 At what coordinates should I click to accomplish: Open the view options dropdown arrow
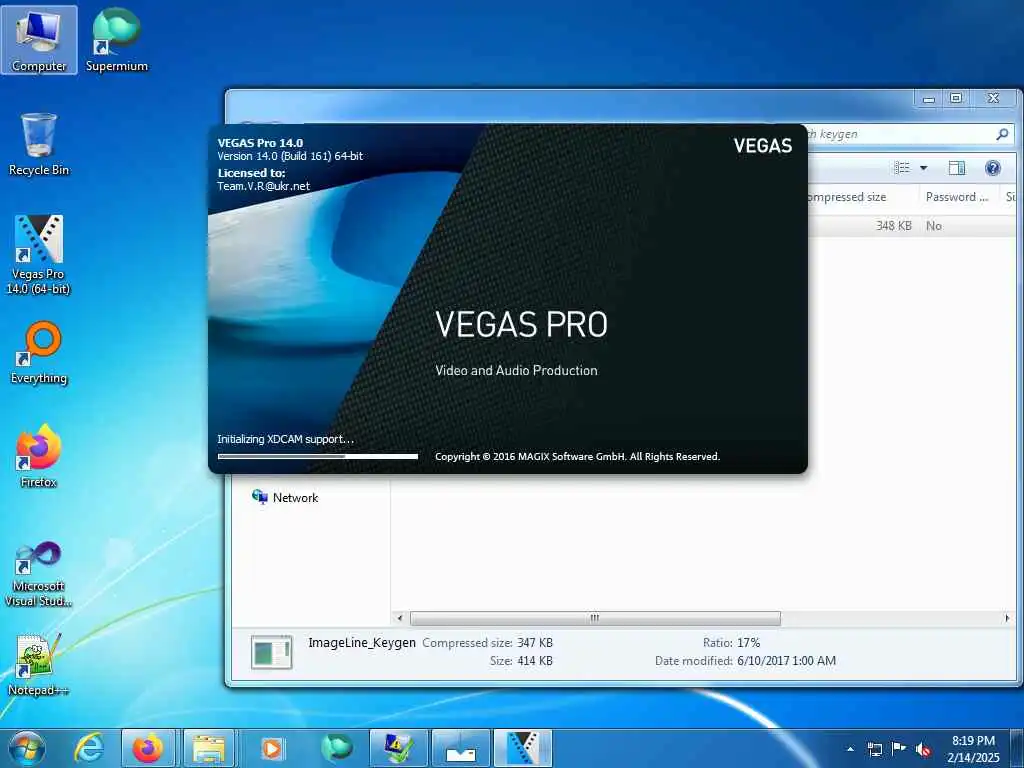[x=923, y=168]
